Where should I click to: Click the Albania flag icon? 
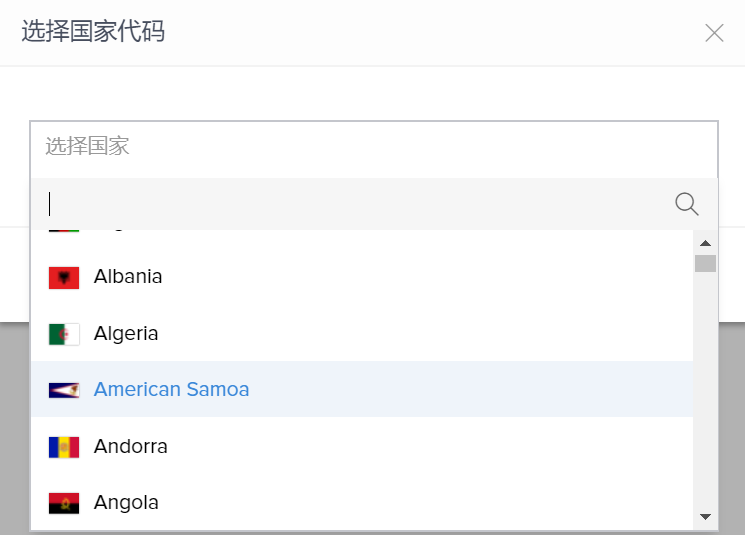tap(63, 277)
